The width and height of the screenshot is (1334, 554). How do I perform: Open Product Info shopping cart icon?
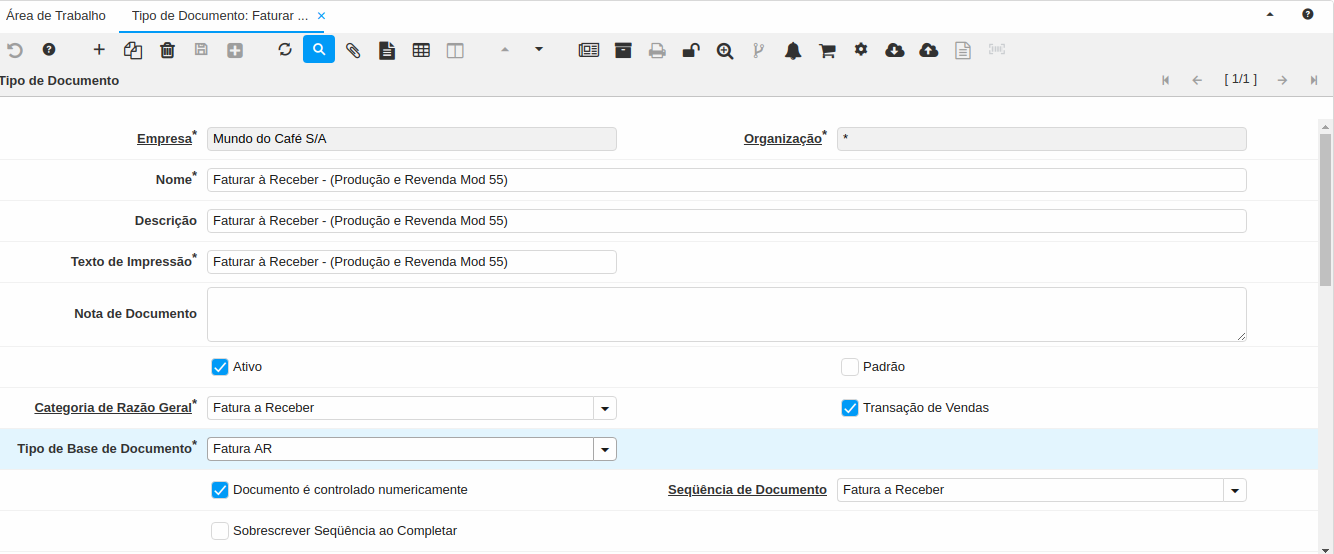[x=827, y=49]
